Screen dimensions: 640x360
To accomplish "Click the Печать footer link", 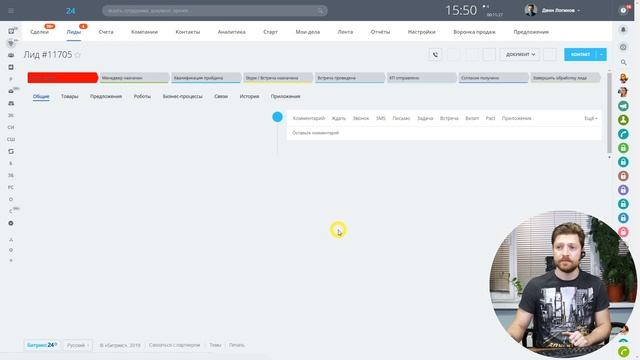I will [236, 345].
